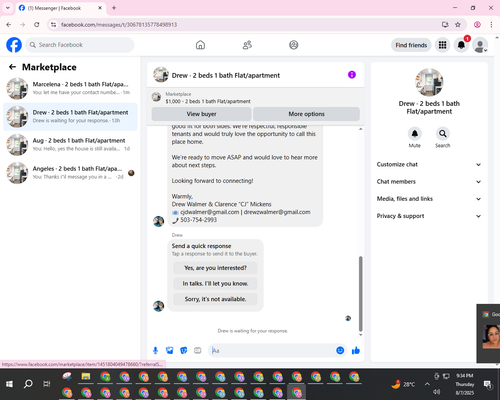Click the listing thumbnail in right panel
Screen dimensions: 500x400
429,82
